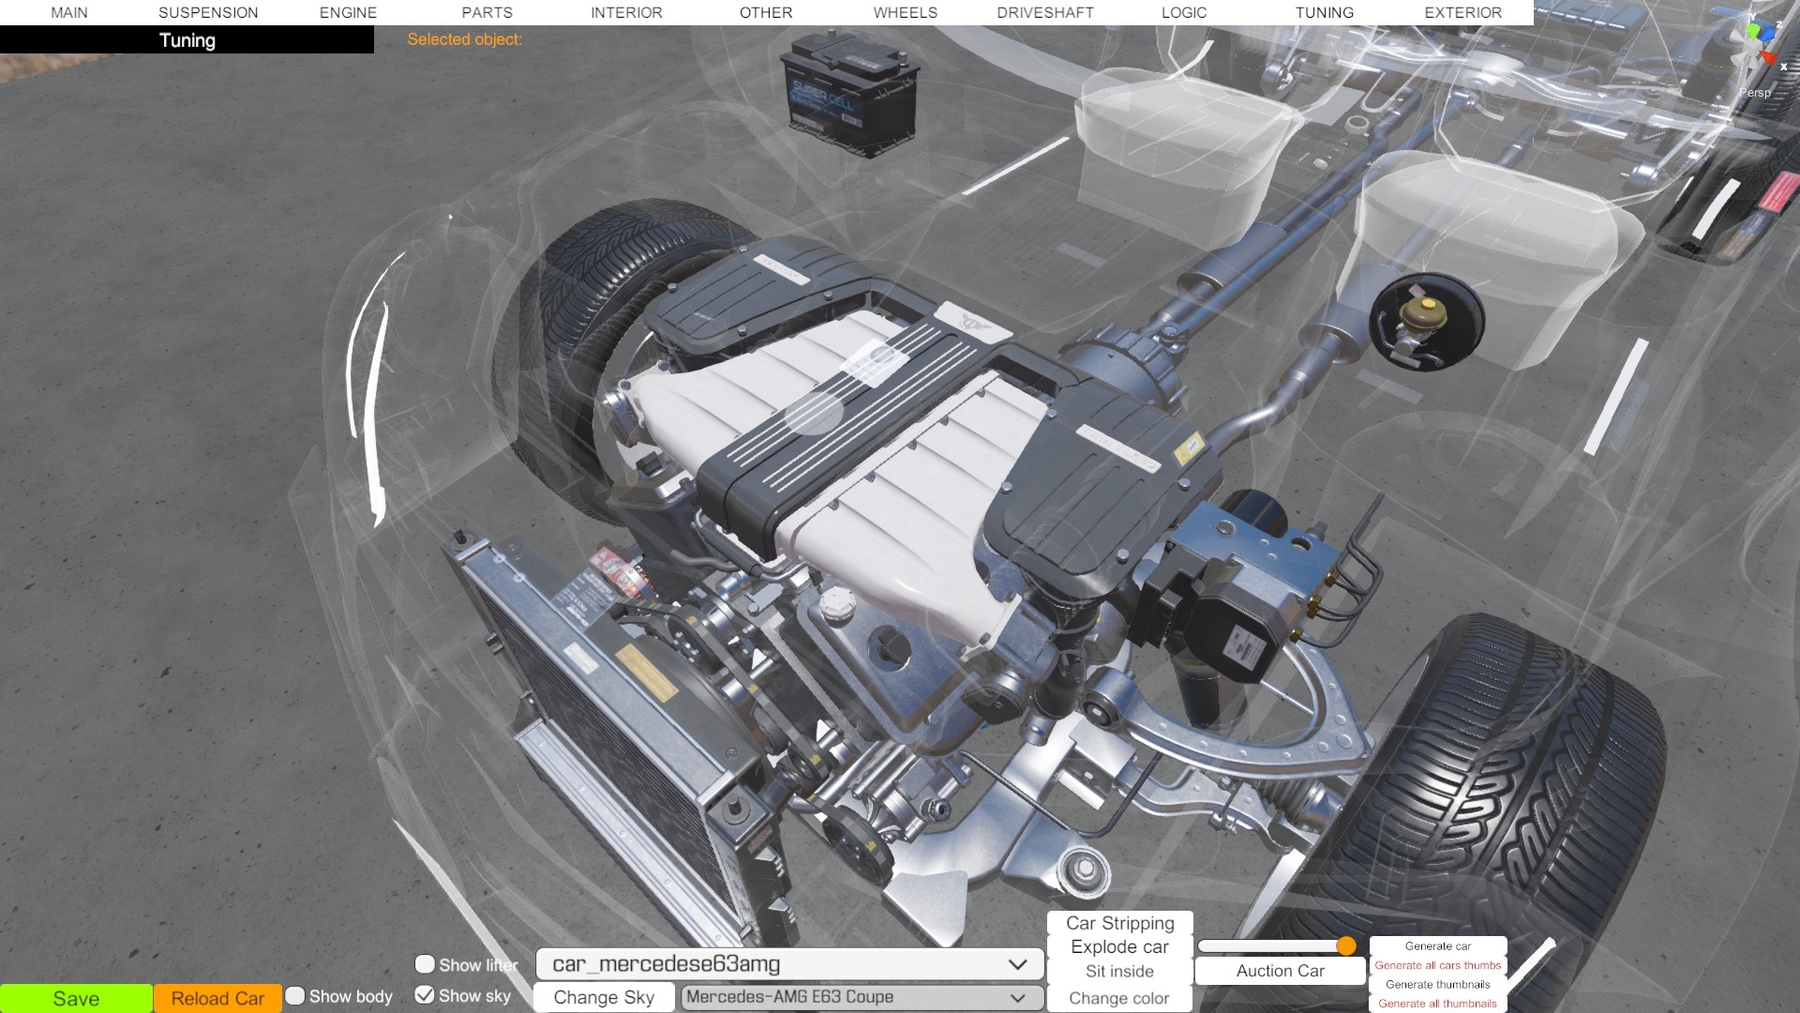Viewport: 1800px width, 1013px height.
Task: Click the Explode car button
Action: (1119, 947)
